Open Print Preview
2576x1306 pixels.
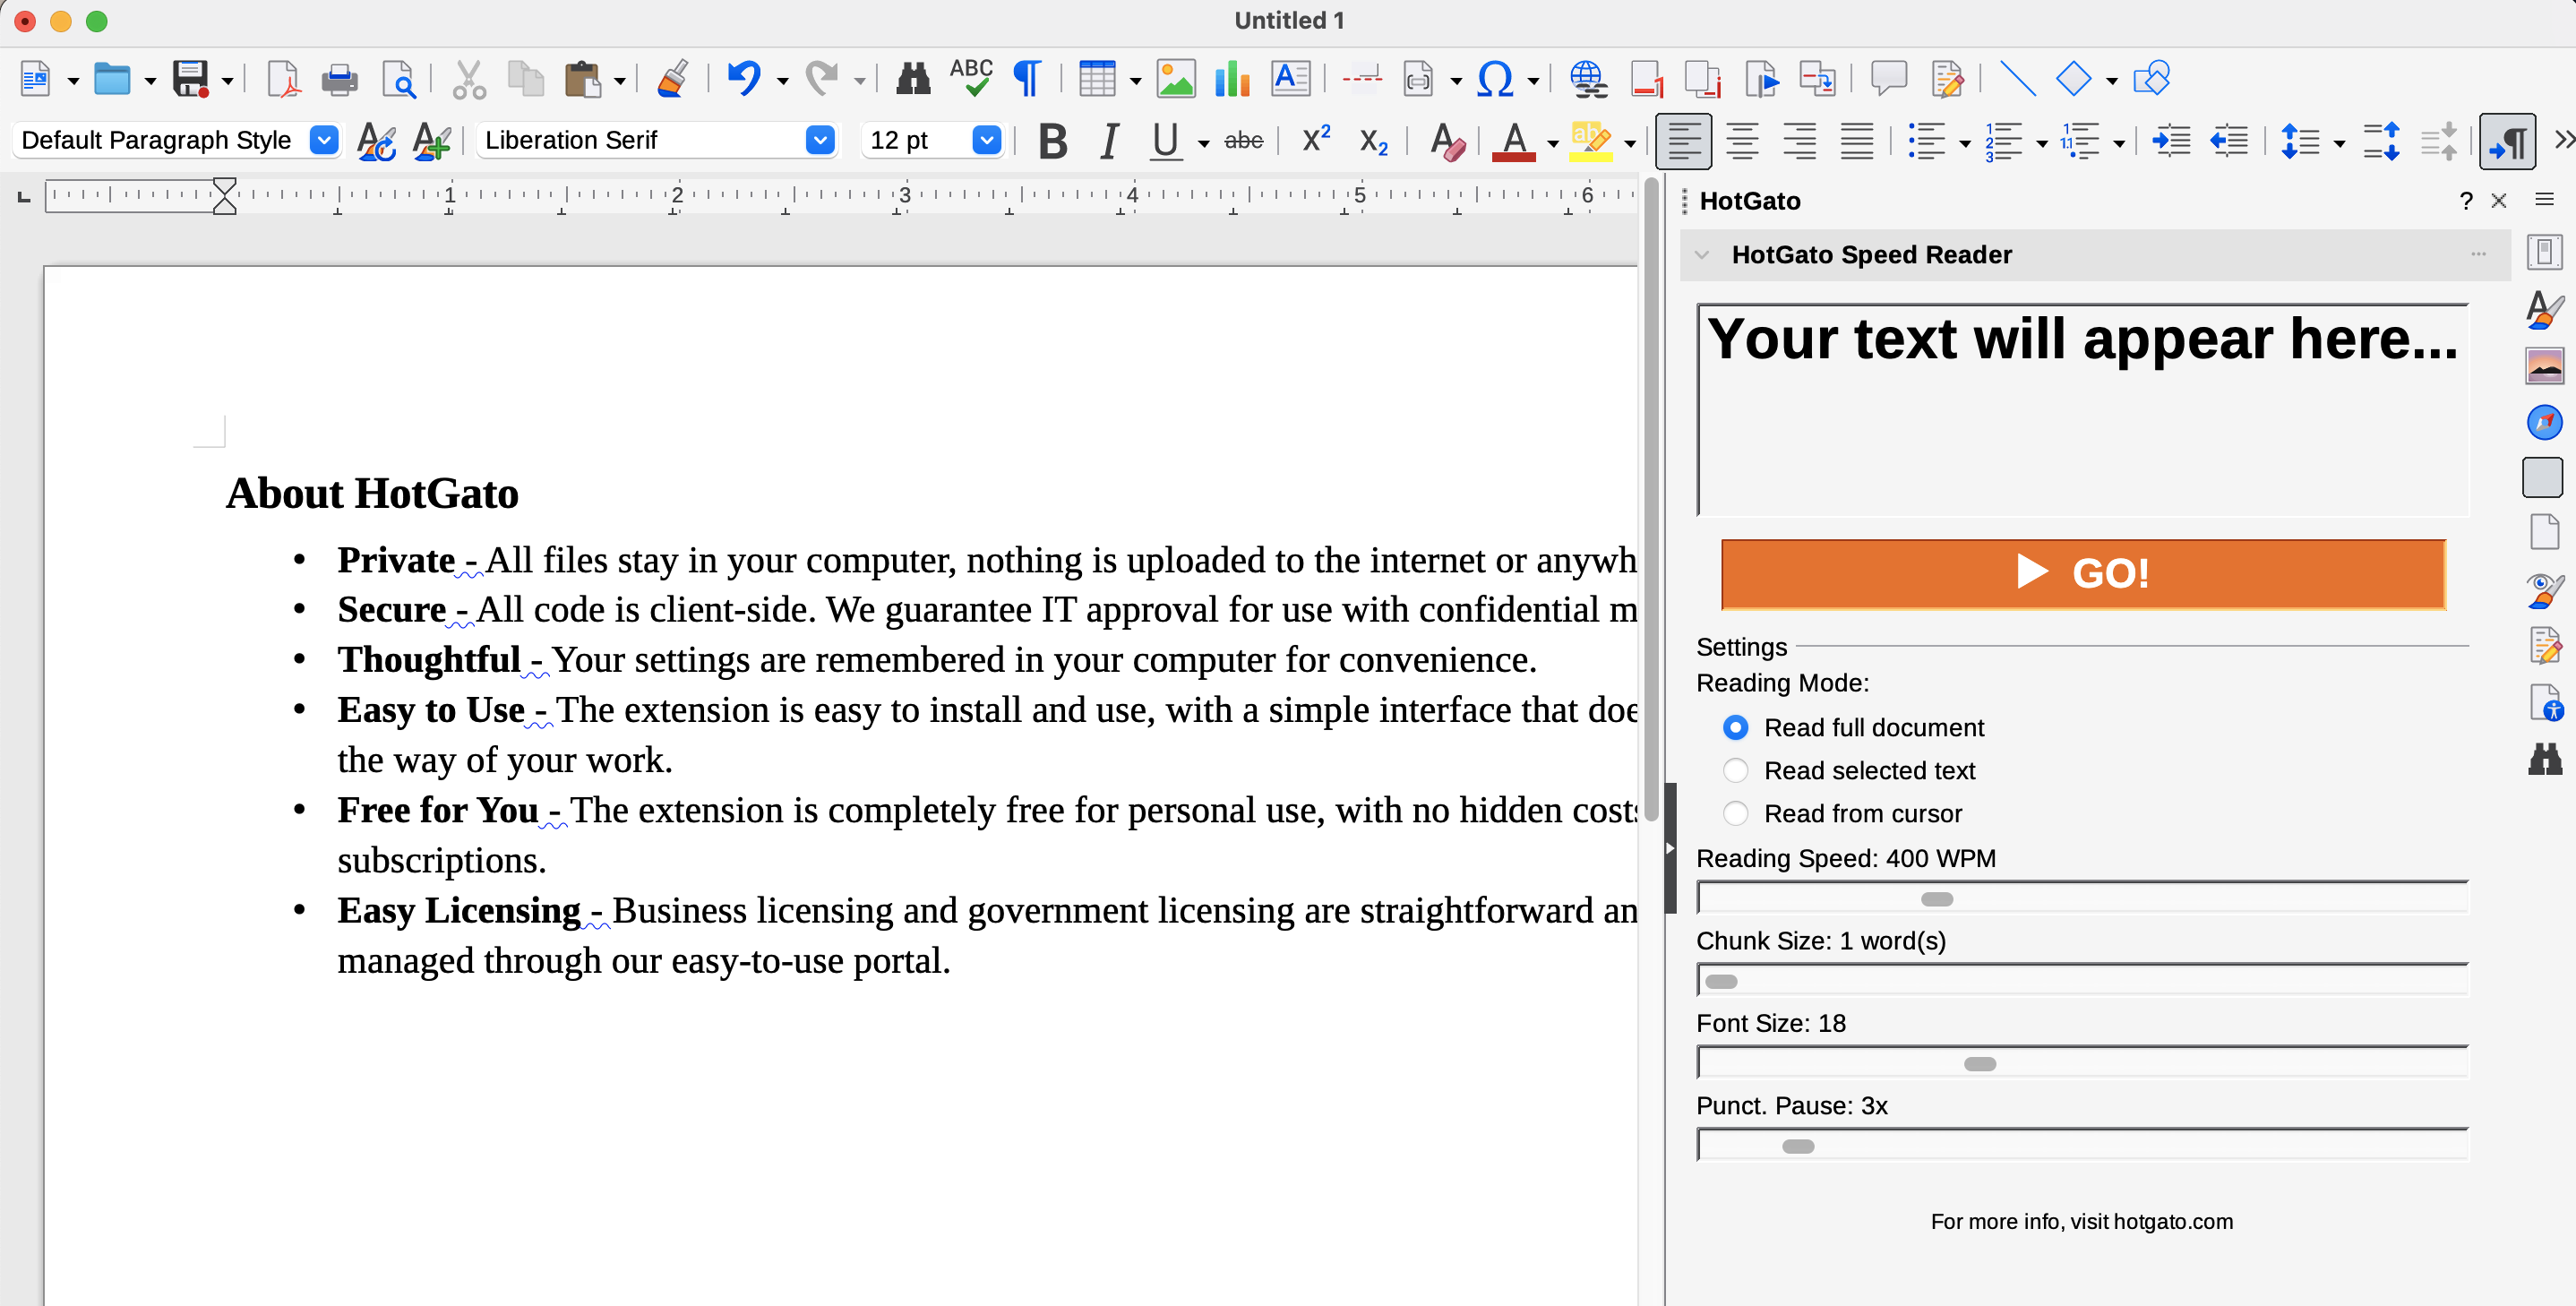(399, 78)
